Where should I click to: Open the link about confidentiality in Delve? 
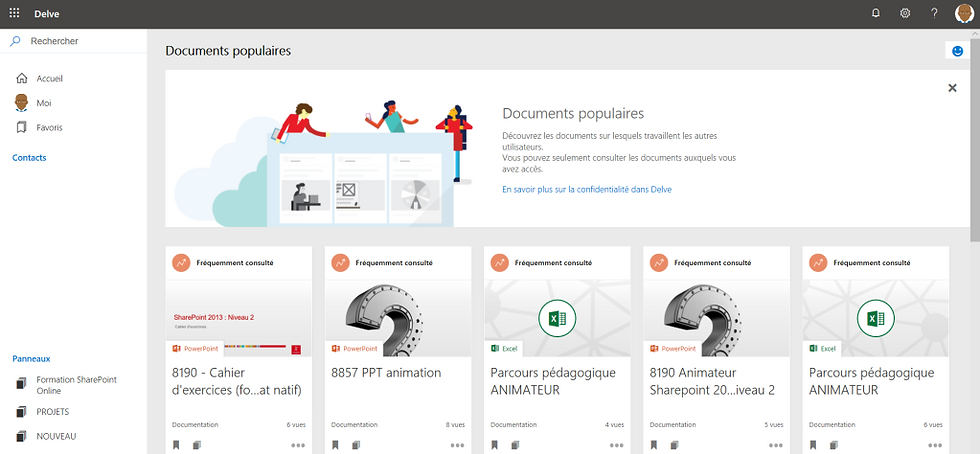(x=587, y=189)
